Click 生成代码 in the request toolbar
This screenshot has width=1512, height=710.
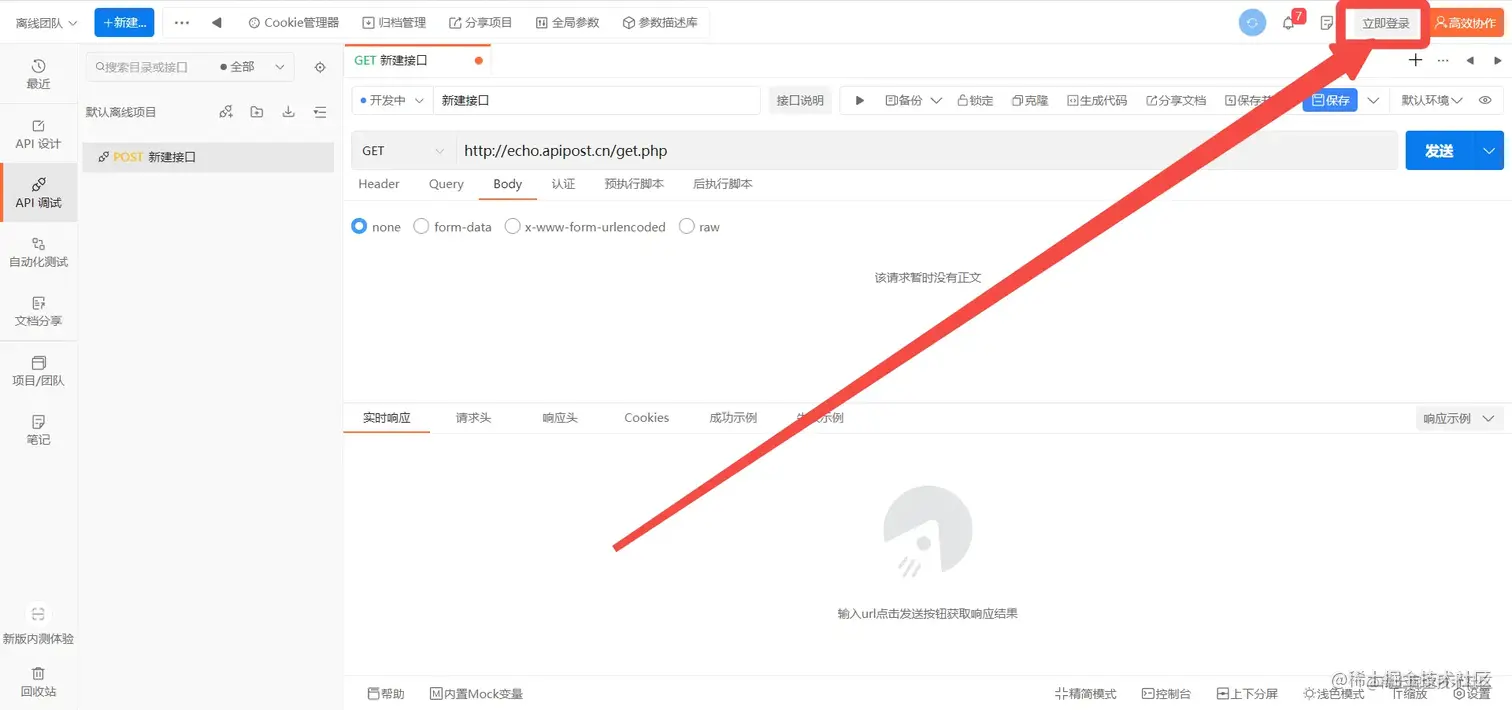(x=1096, y=100)
